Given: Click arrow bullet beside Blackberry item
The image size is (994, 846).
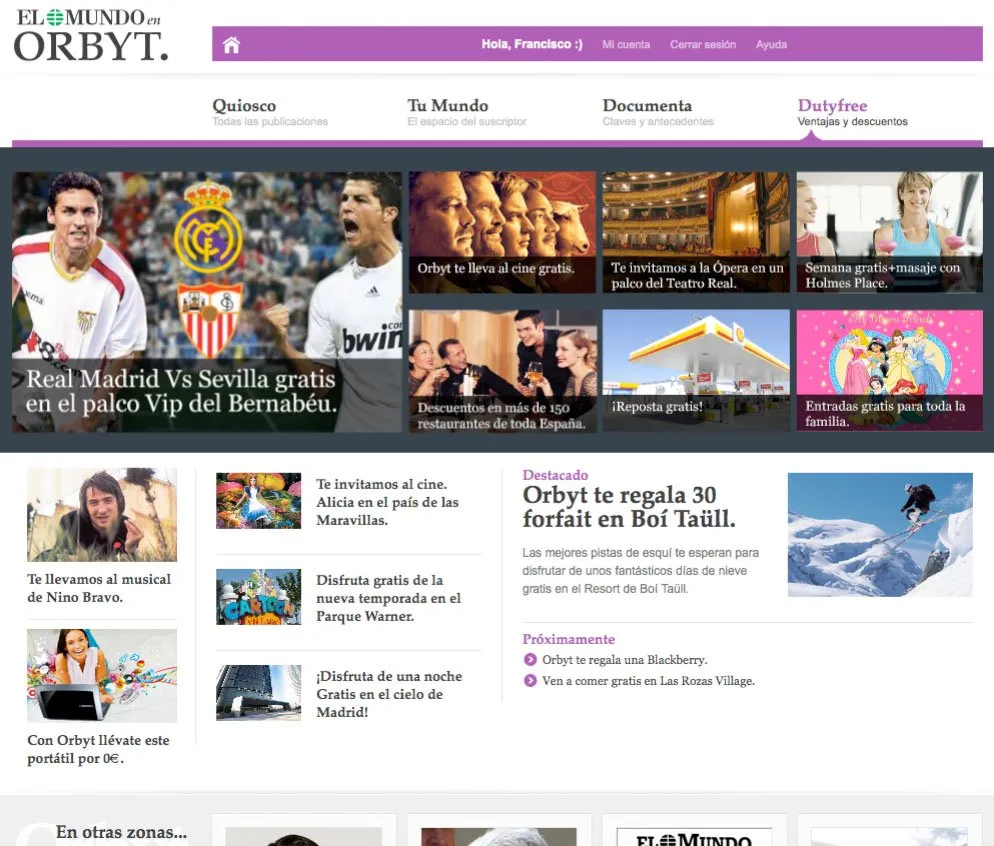Looking at the screenshot, I should tap(530, 660).
